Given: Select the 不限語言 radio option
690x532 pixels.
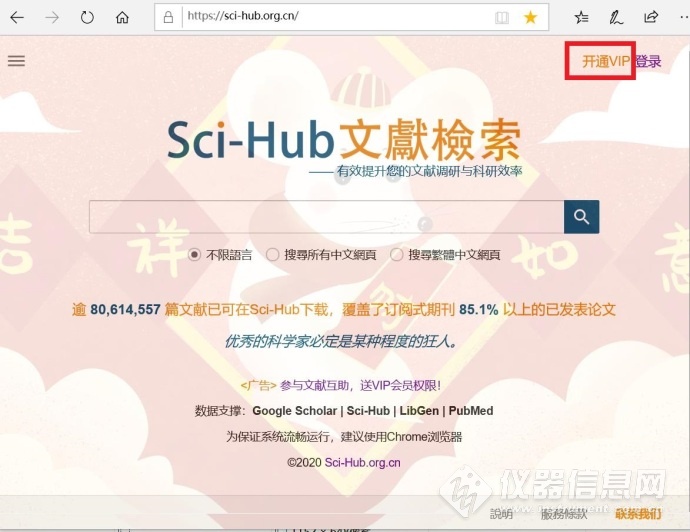Looking at the screenshot, I should pos(195,255).
